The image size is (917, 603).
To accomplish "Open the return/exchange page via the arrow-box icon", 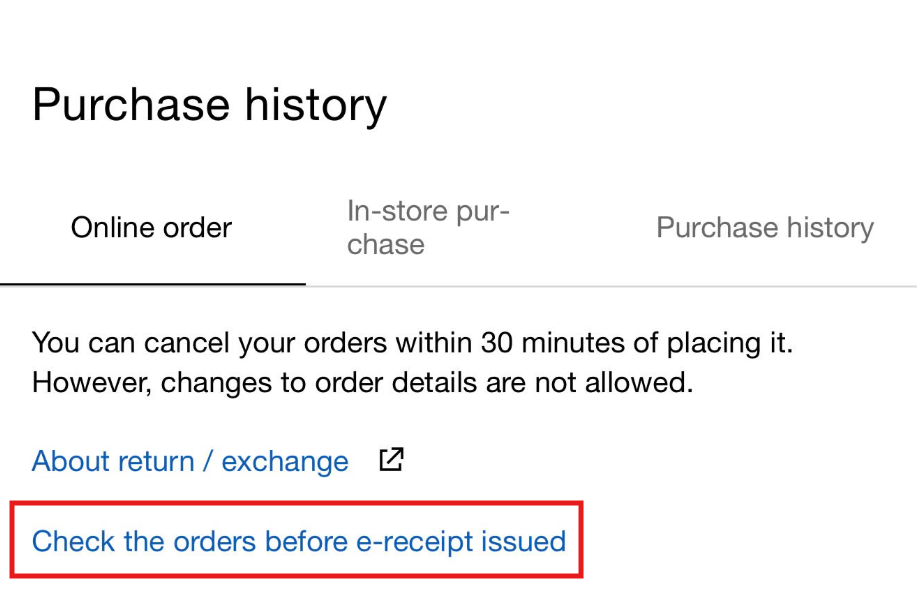I will click(391, 461).
